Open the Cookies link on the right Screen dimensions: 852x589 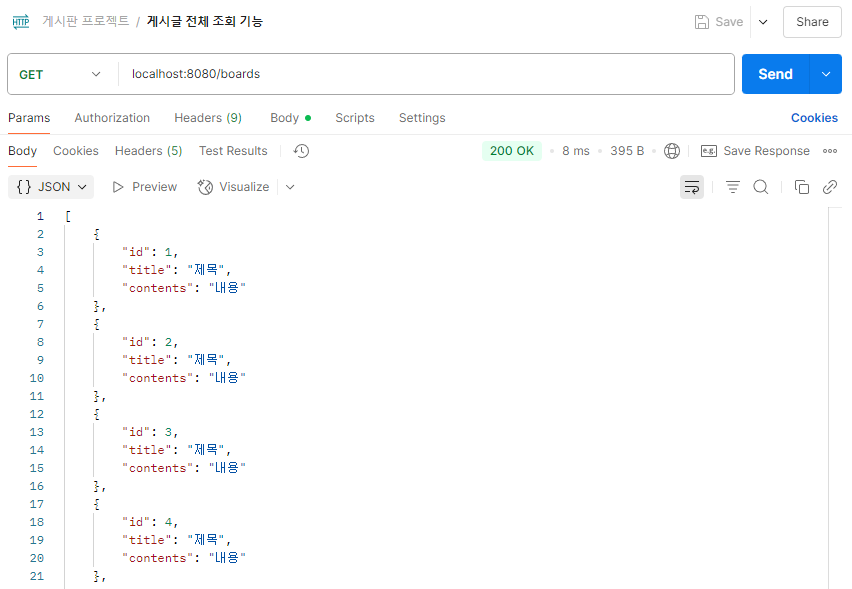coord(814,118)
